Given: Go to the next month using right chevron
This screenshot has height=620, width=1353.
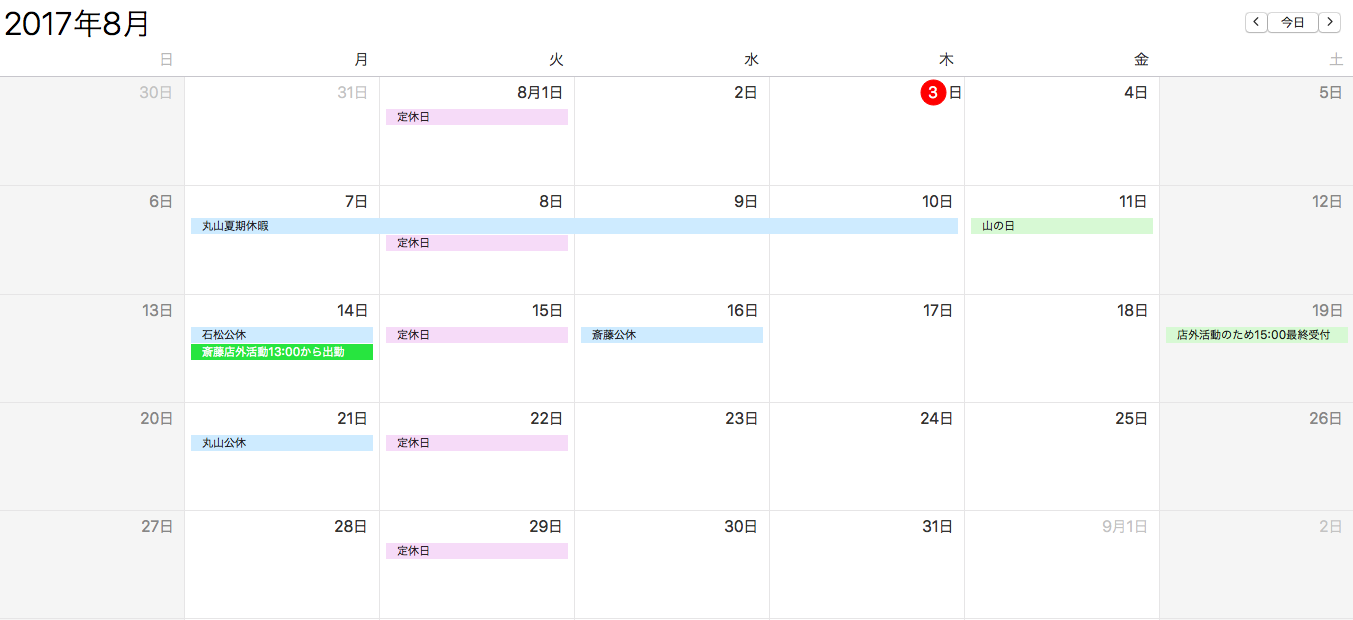Looking at the screenshot, I should click(x=1329, y=22).
